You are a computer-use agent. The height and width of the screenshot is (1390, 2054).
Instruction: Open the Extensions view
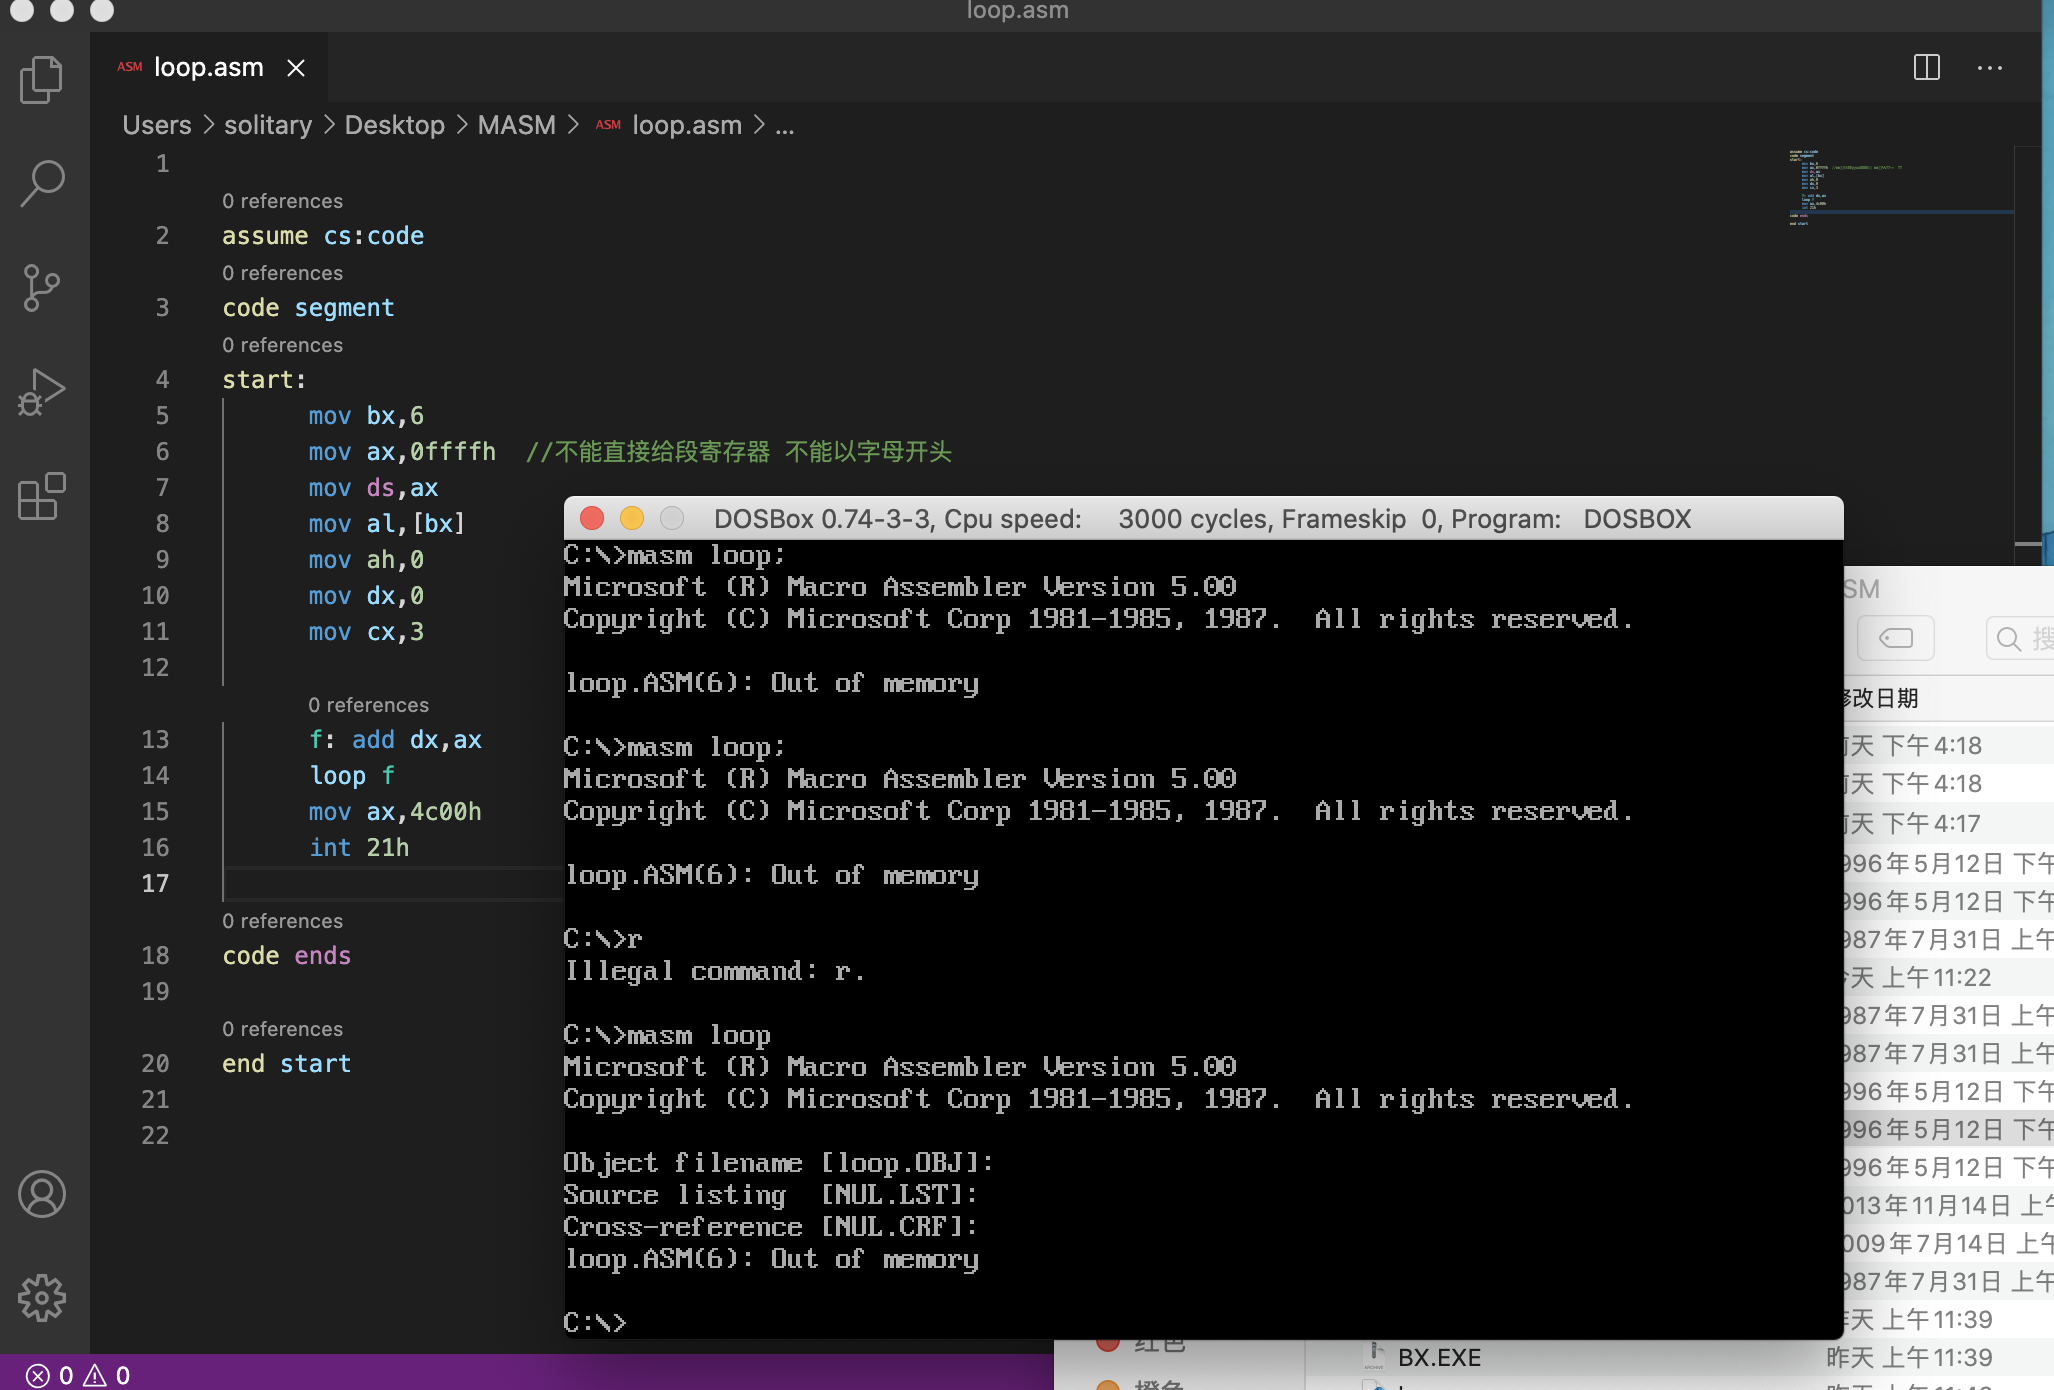(41, 497)
